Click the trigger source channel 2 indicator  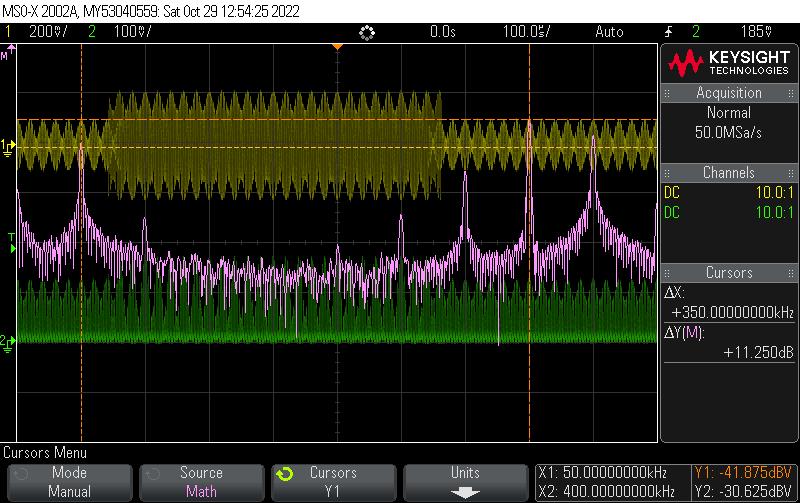696,32
